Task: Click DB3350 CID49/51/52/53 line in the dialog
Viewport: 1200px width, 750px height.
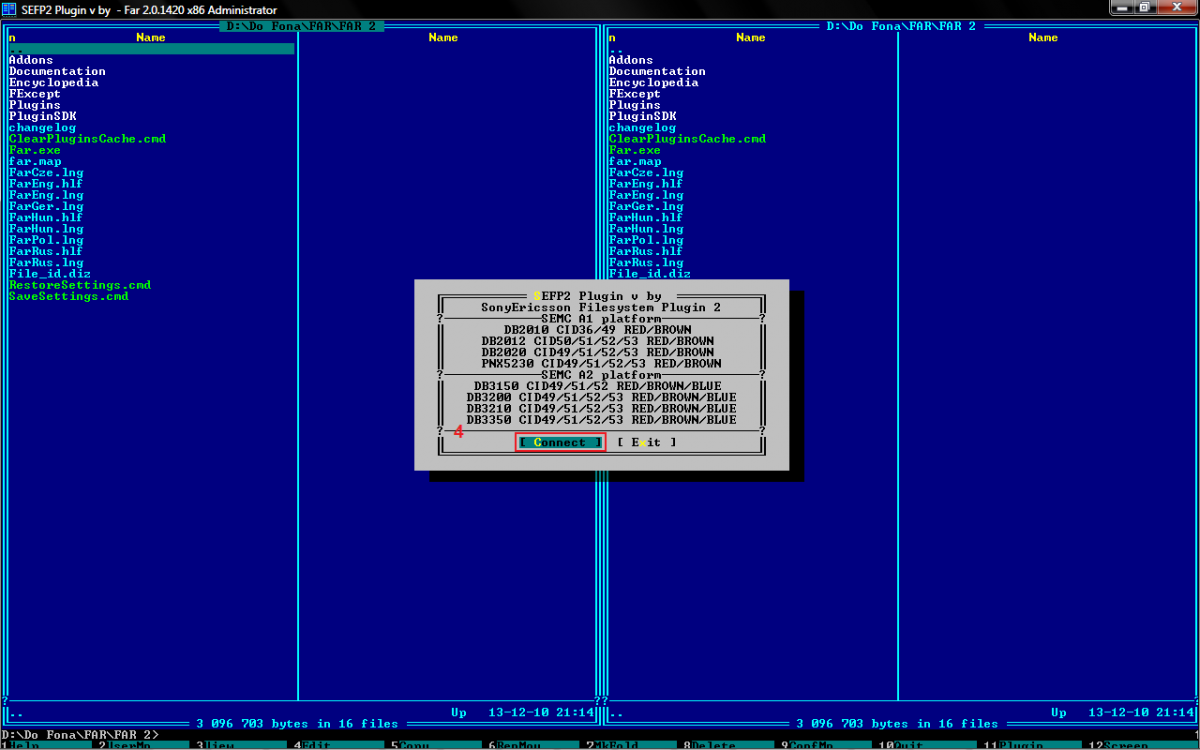Action: tap(601, 420)
